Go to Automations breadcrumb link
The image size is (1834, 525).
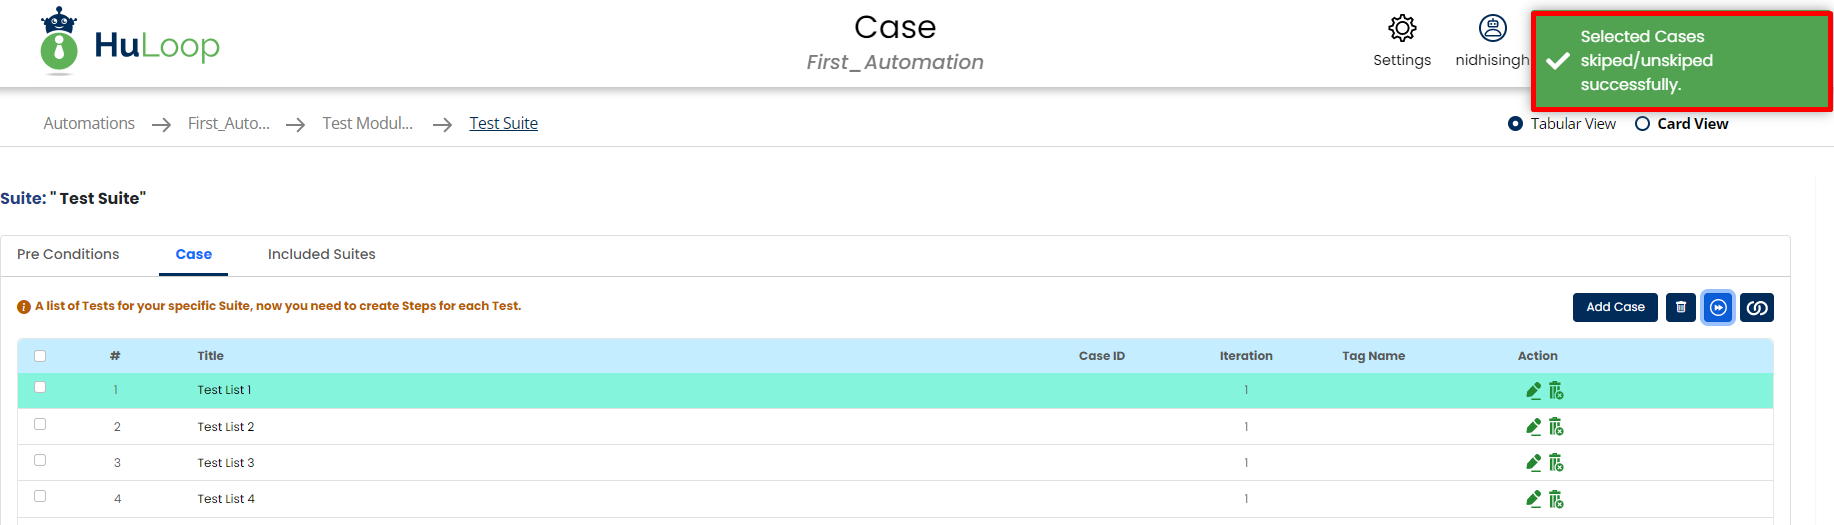[x=89, y=124]
